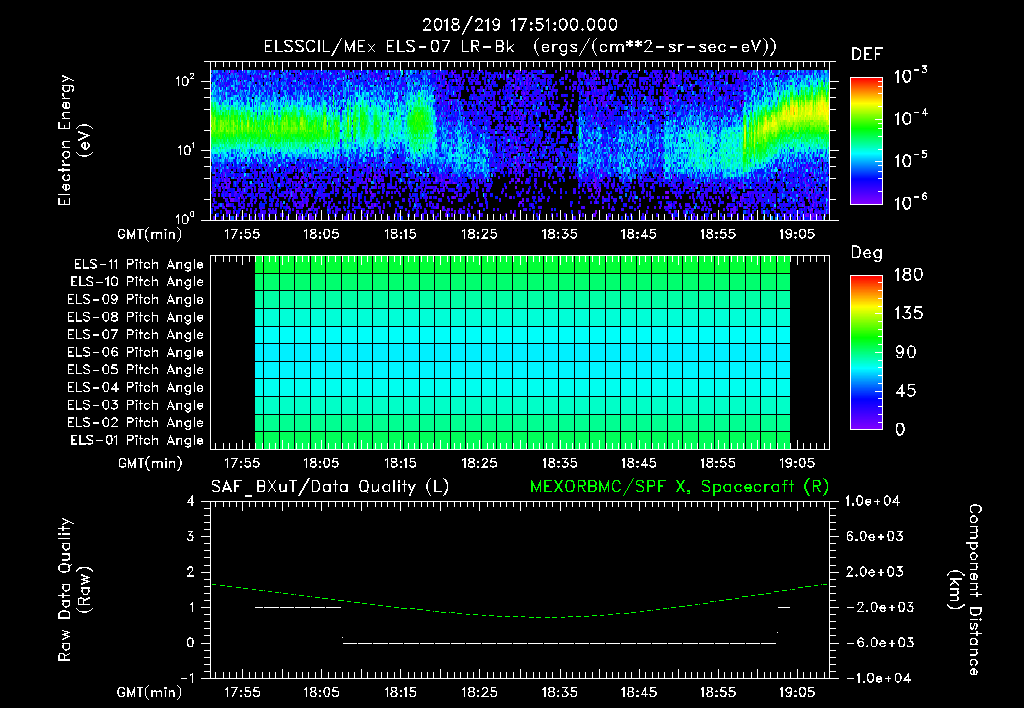Click the ELS-10 Pitch Angle row label
The width and height of the screenshot is (1024, 708).
click(x=136, y=282)
